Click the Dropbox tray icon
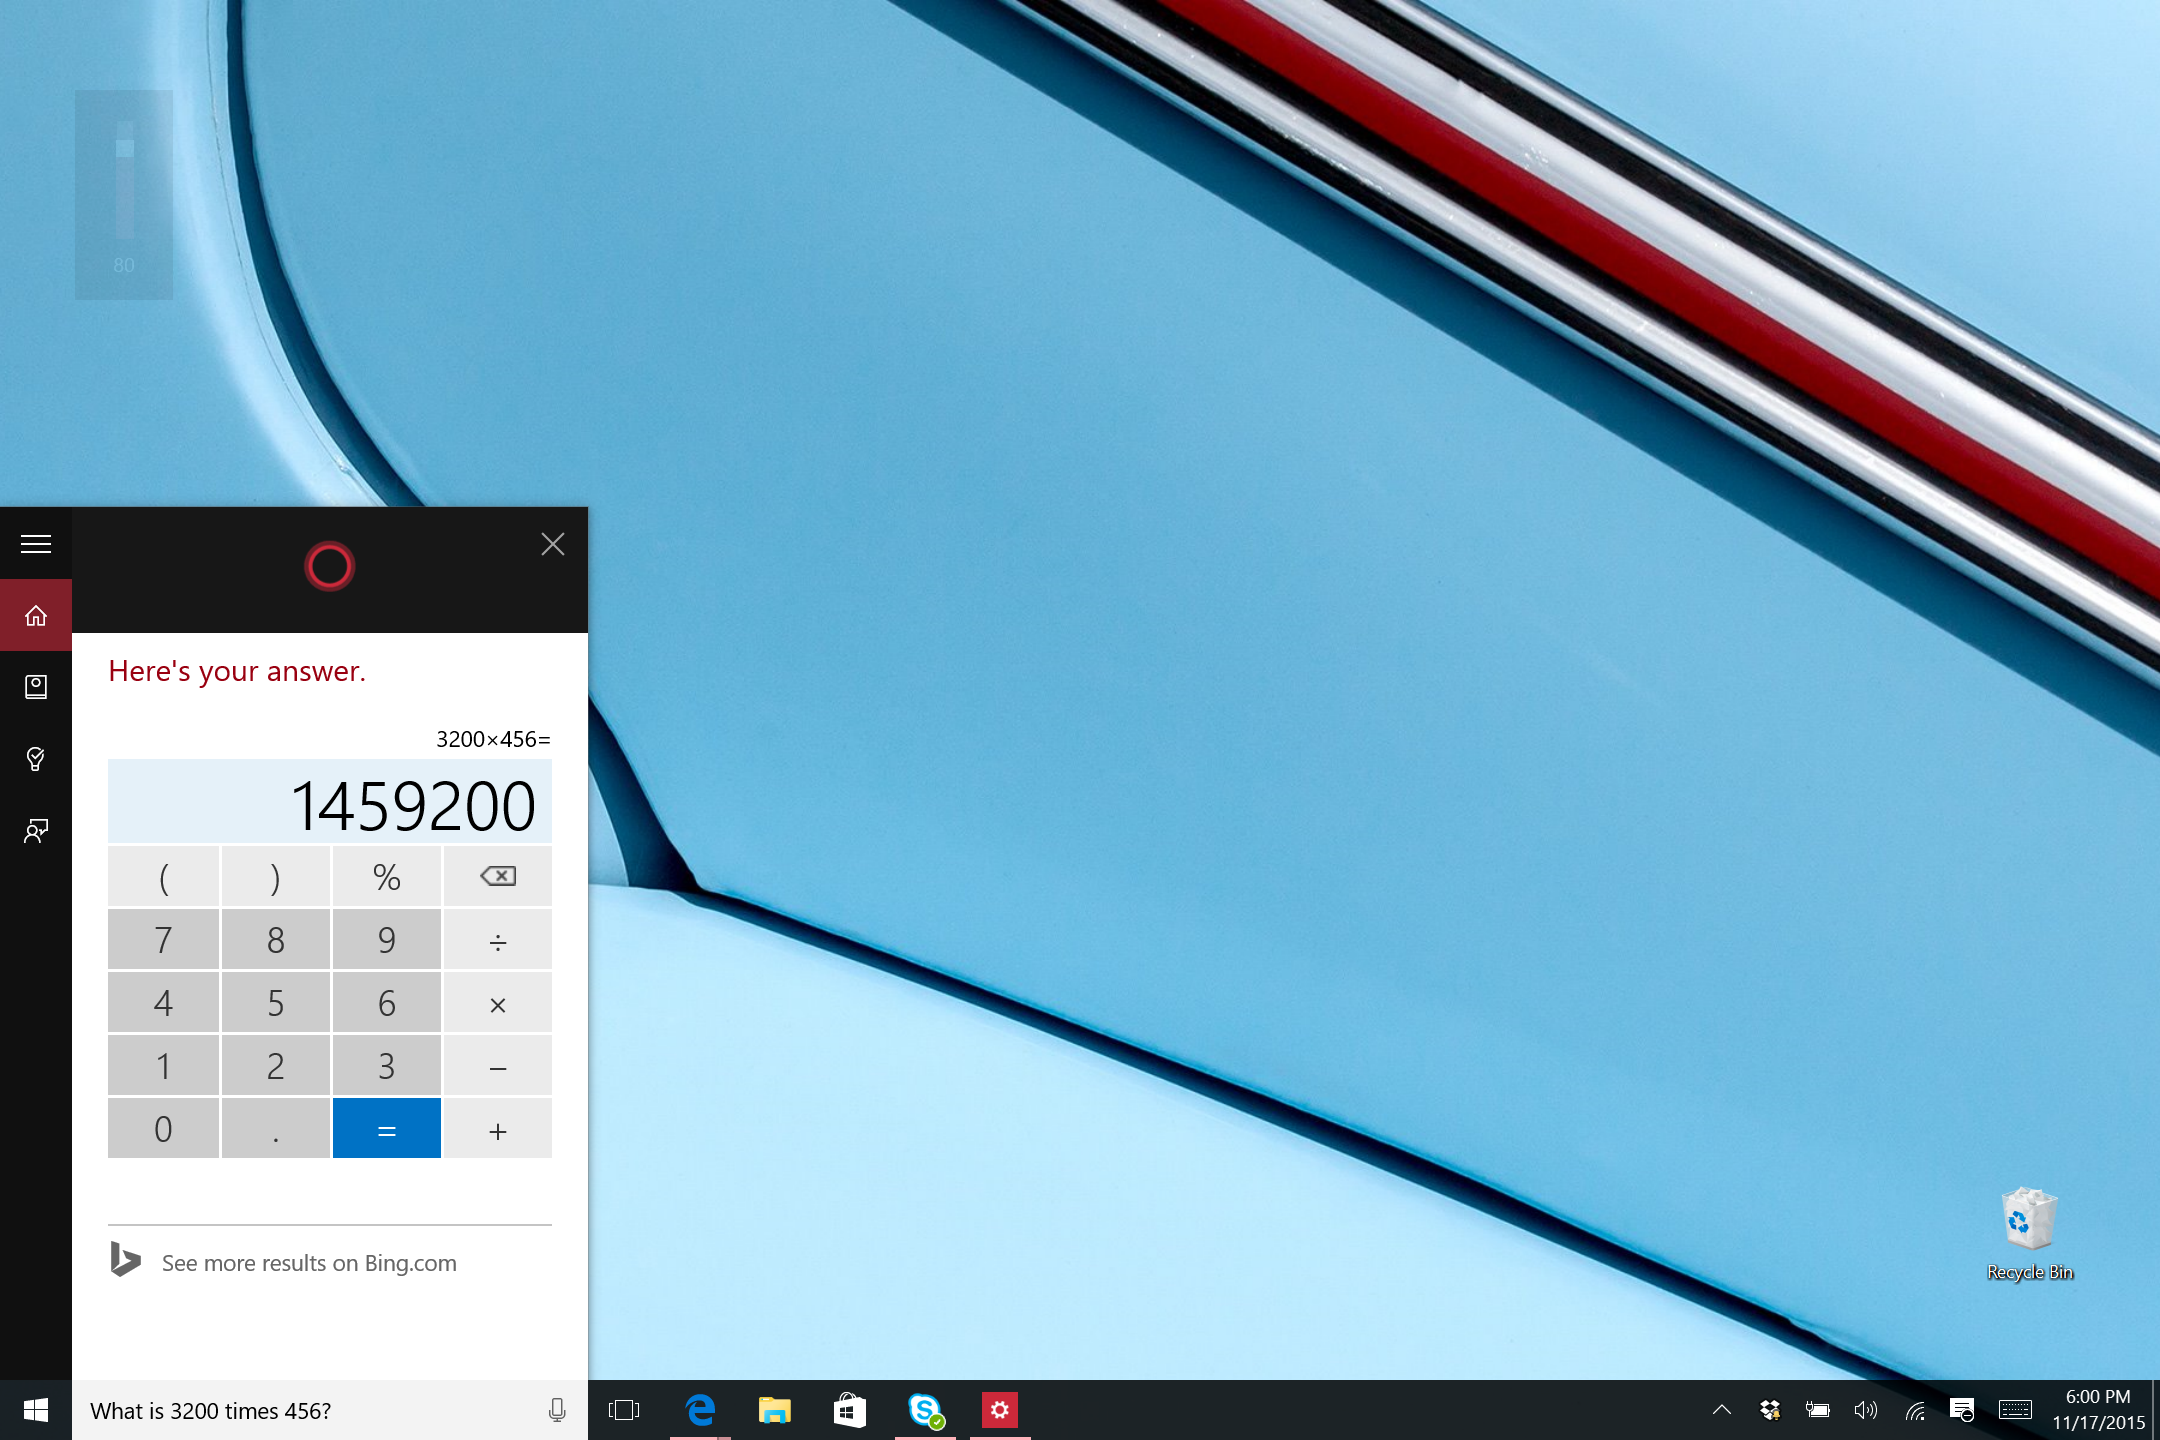Image resolution: width=2160 pixels, height=1440 pixels. (x=1769, y=1410)
